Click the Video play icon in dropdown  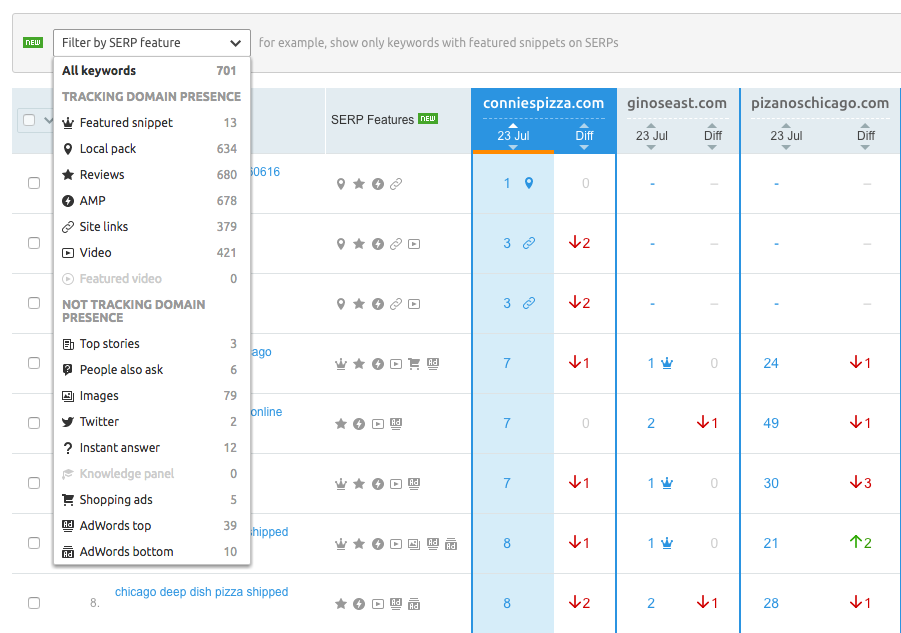[68, 253]
